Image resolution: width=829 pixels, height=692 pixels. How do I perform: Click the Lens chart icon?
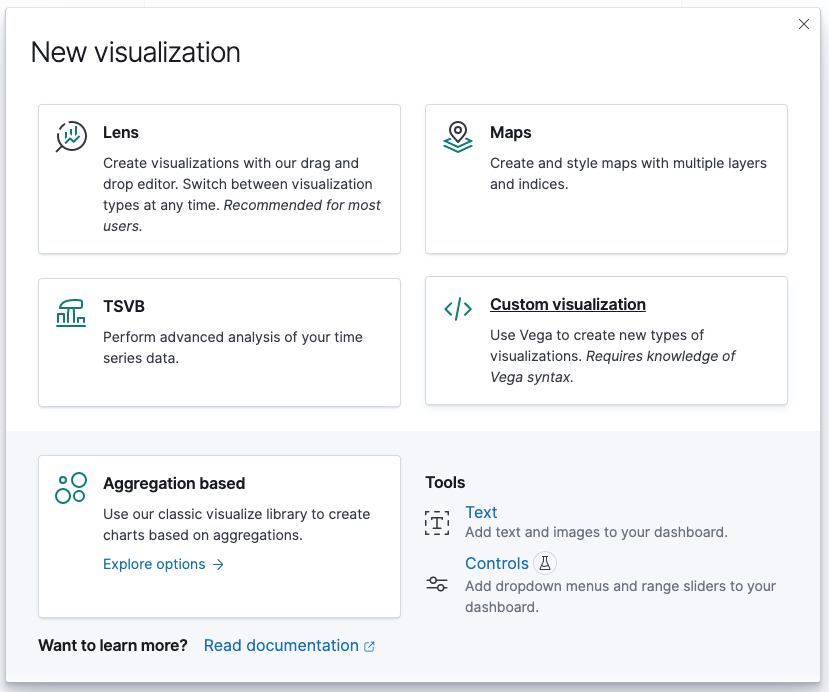tap(71, 137)
